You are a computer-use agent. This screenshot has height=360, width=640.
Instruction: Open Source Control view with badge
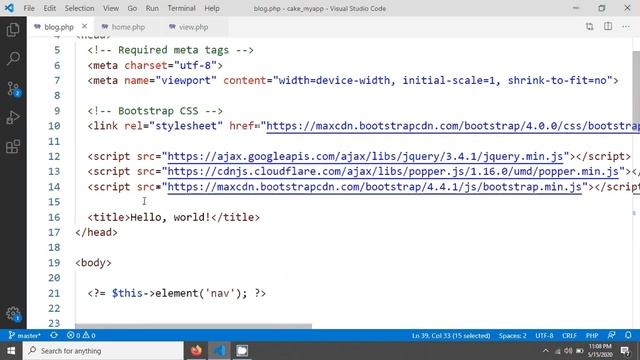pos(13,88)
